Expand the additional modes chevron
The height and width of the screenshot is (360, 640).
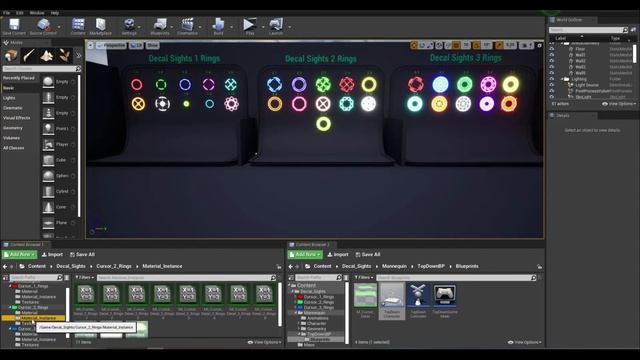(78, 56)
